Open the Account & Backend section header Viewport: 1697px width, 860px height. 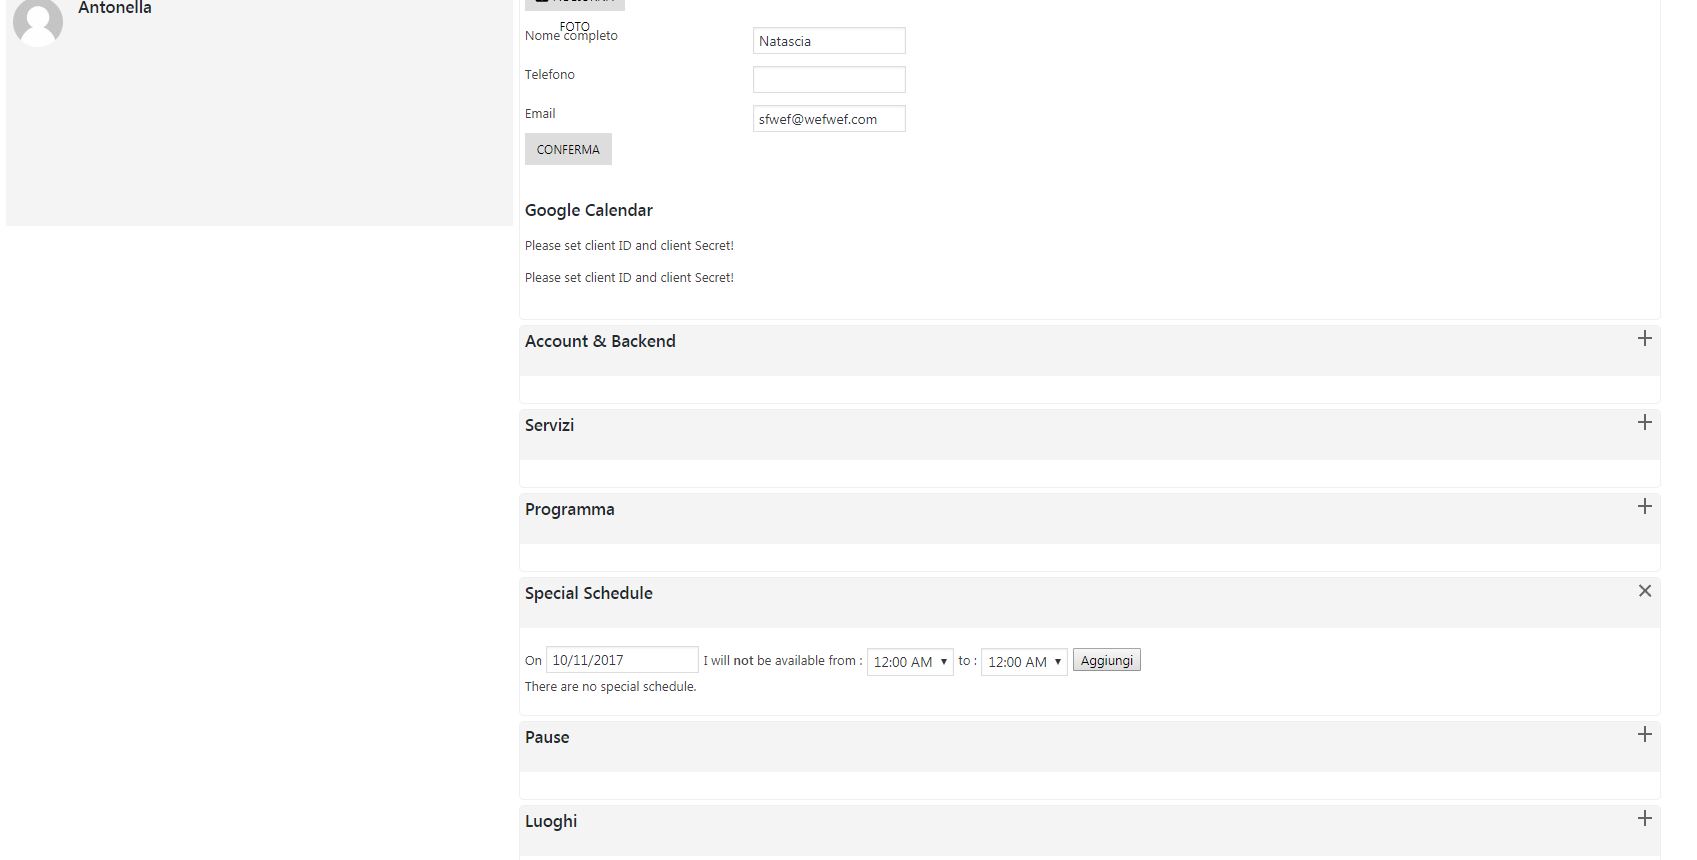(1090, 350)
